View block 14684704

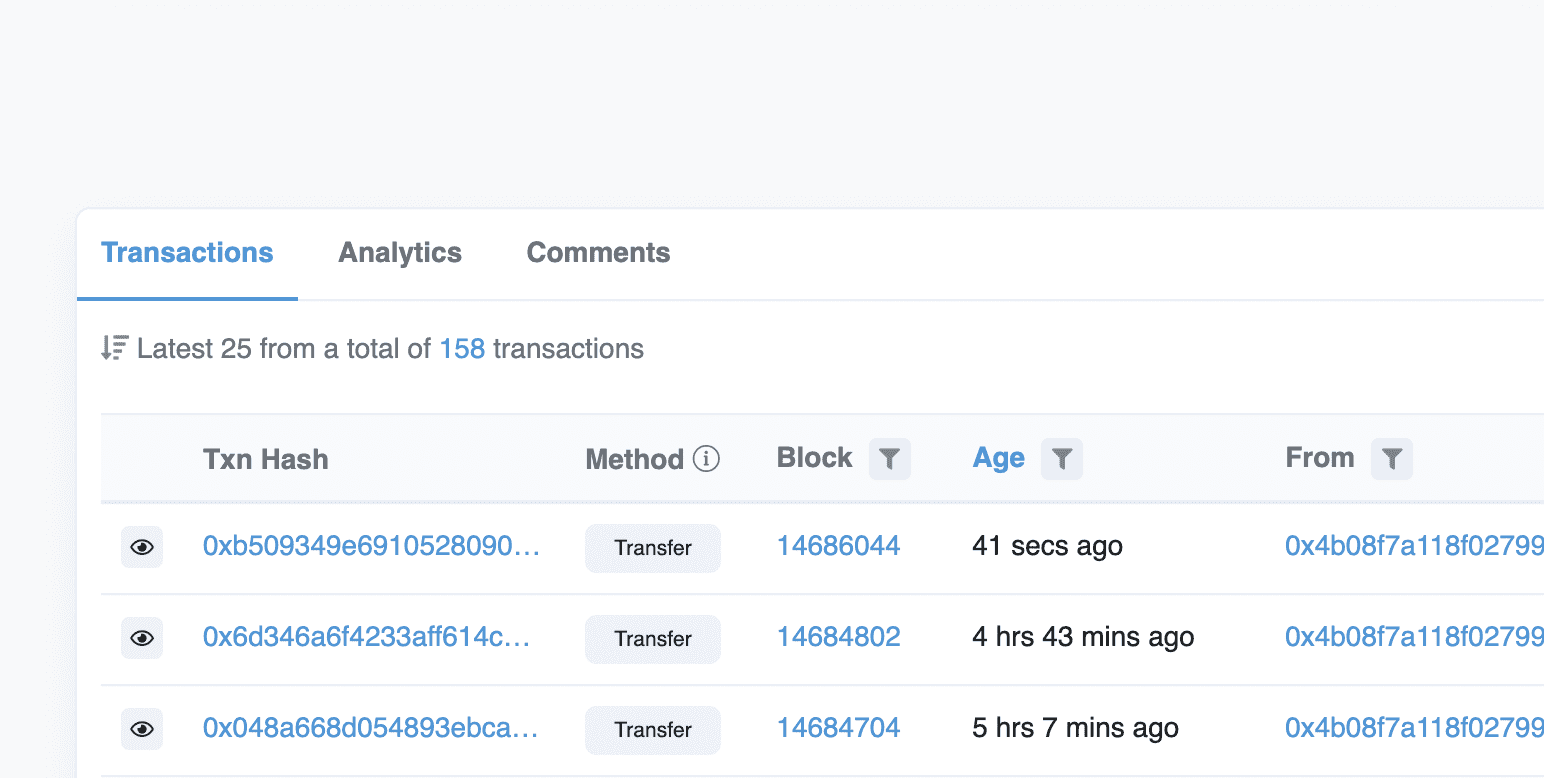838,728
